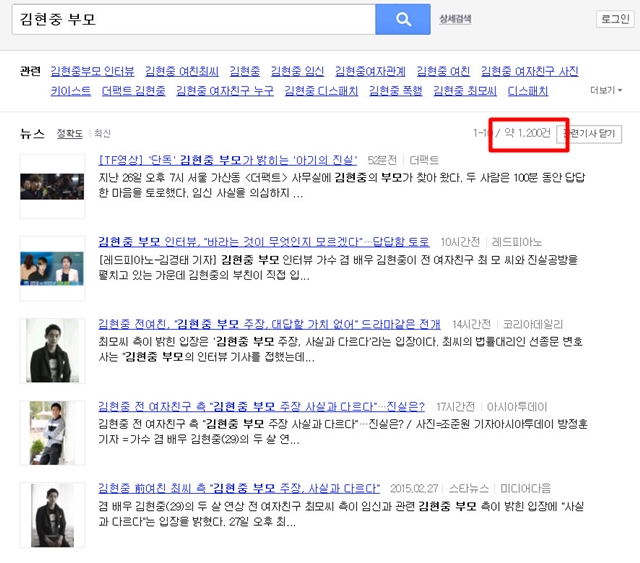The image size is (640, 563).
Task: Open related search 김현중 여친최씨
Action: (x=182, y=71)
